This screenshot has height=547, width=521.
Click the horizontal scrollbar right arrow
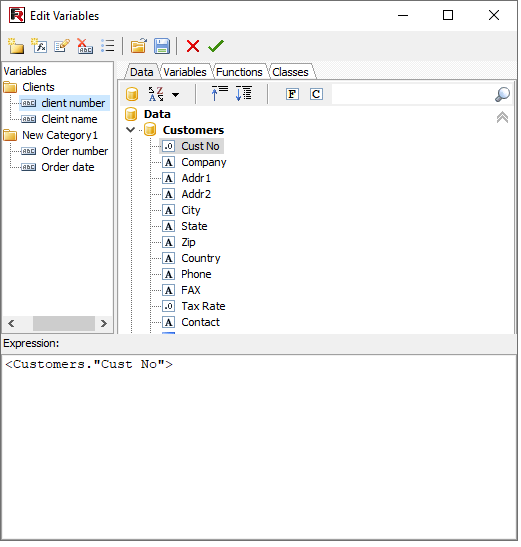point(104,324)
